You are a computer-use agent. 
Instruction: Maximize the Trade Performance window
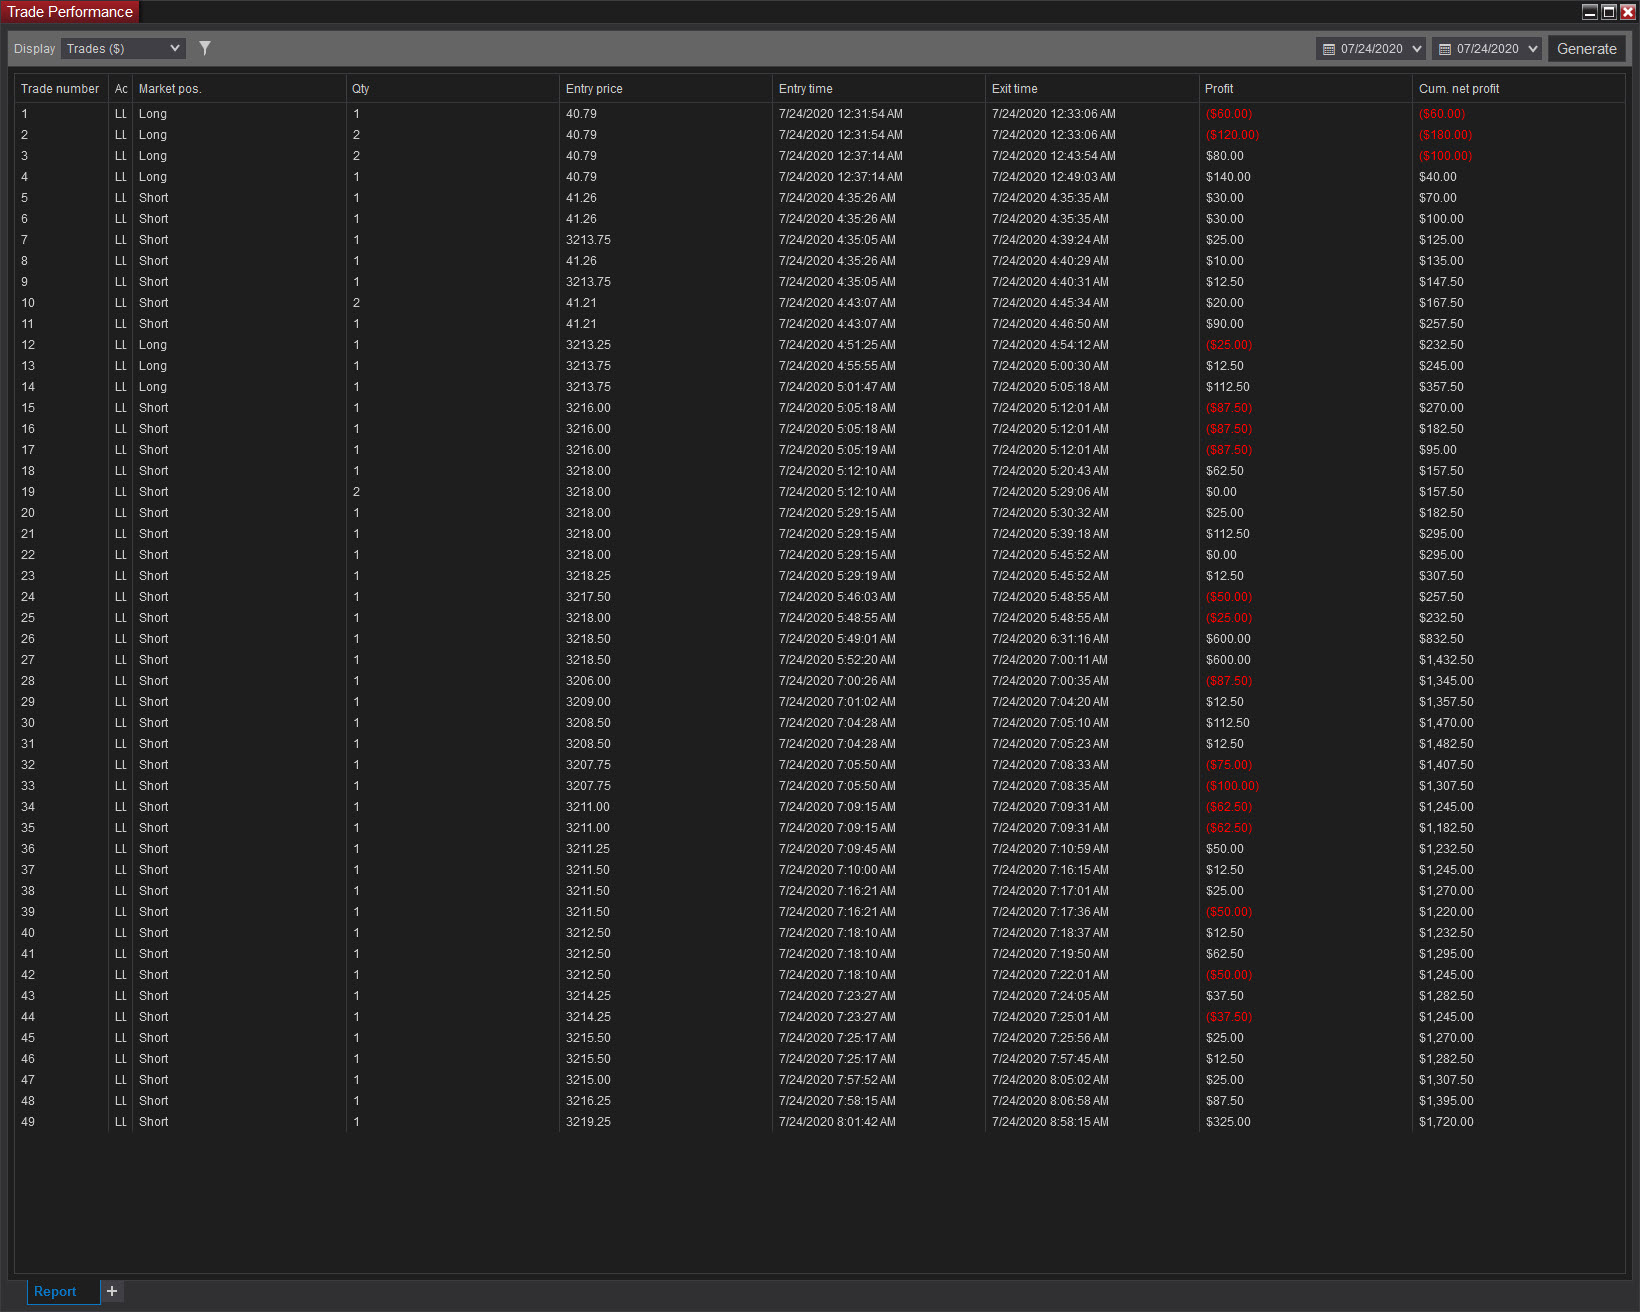pyautogui.click(x=1609, y=12)
